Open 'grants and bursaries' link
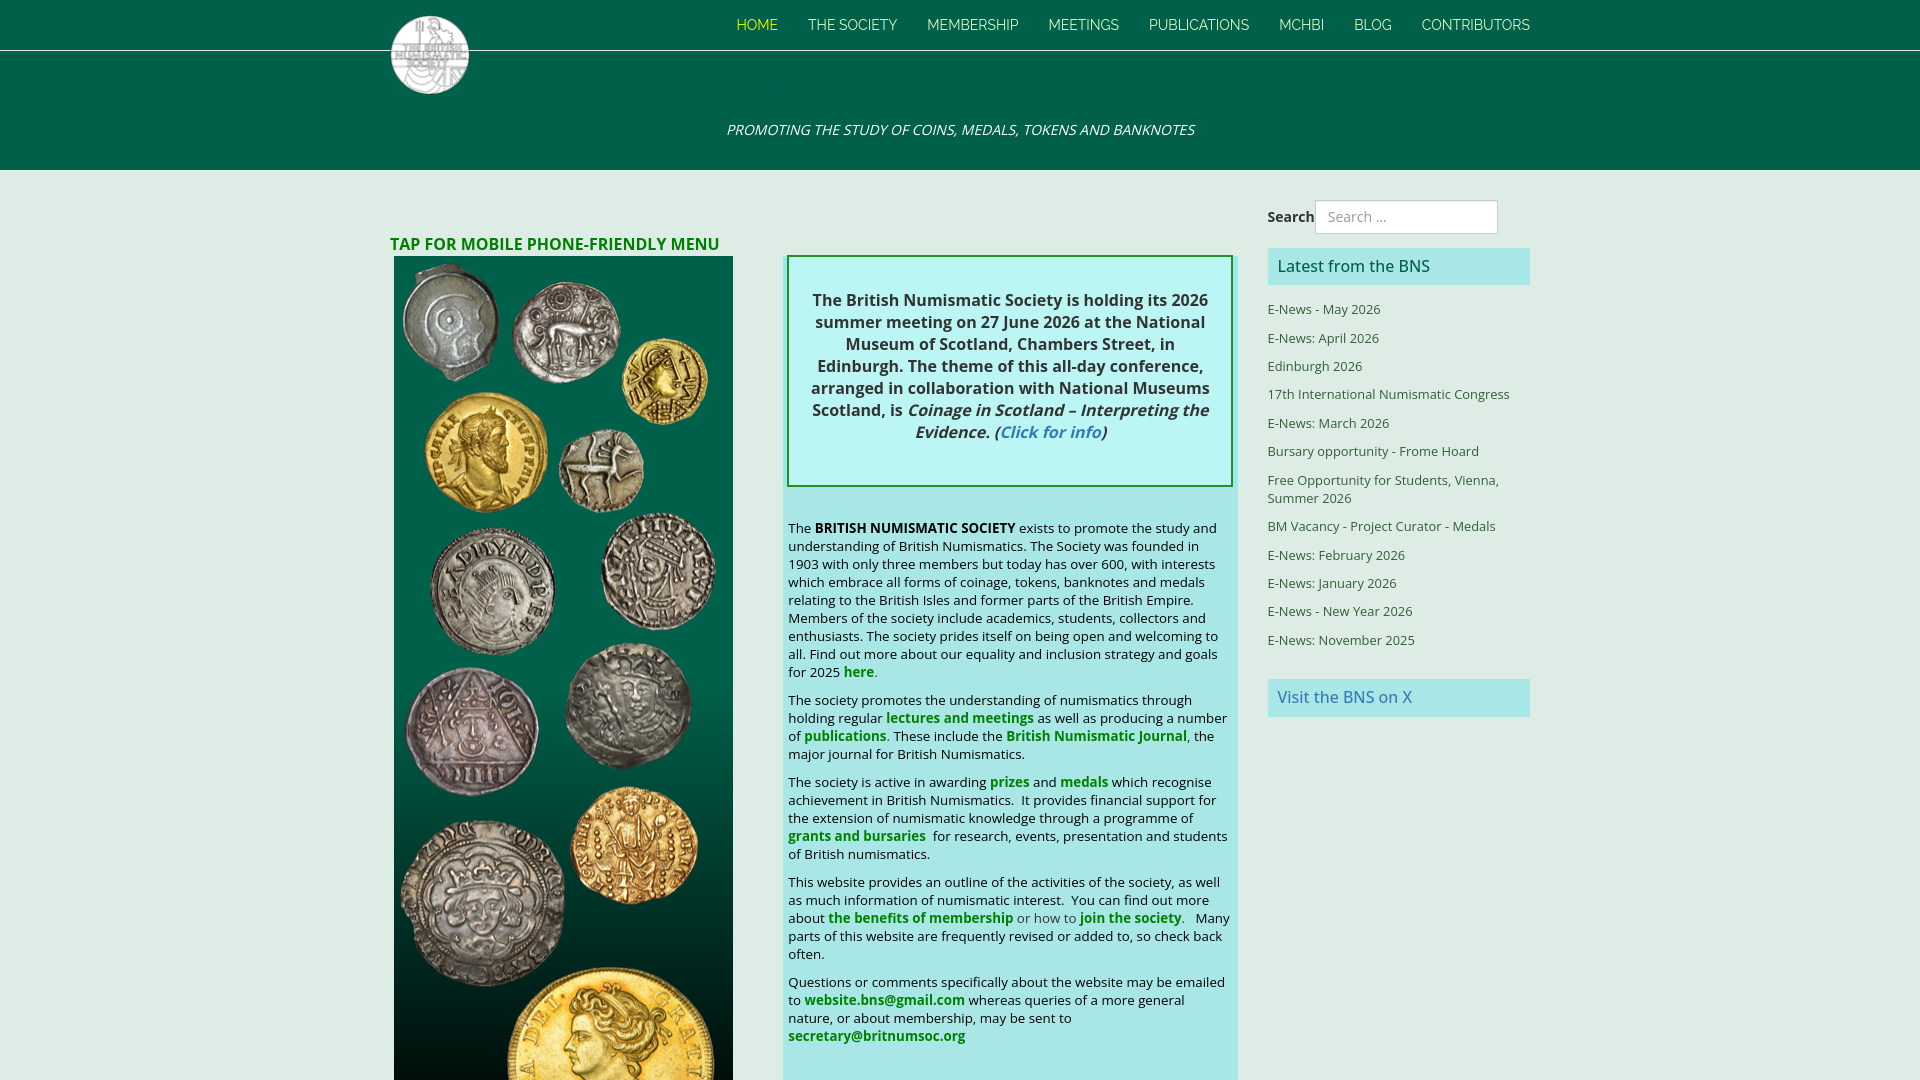 click(857, 836)
